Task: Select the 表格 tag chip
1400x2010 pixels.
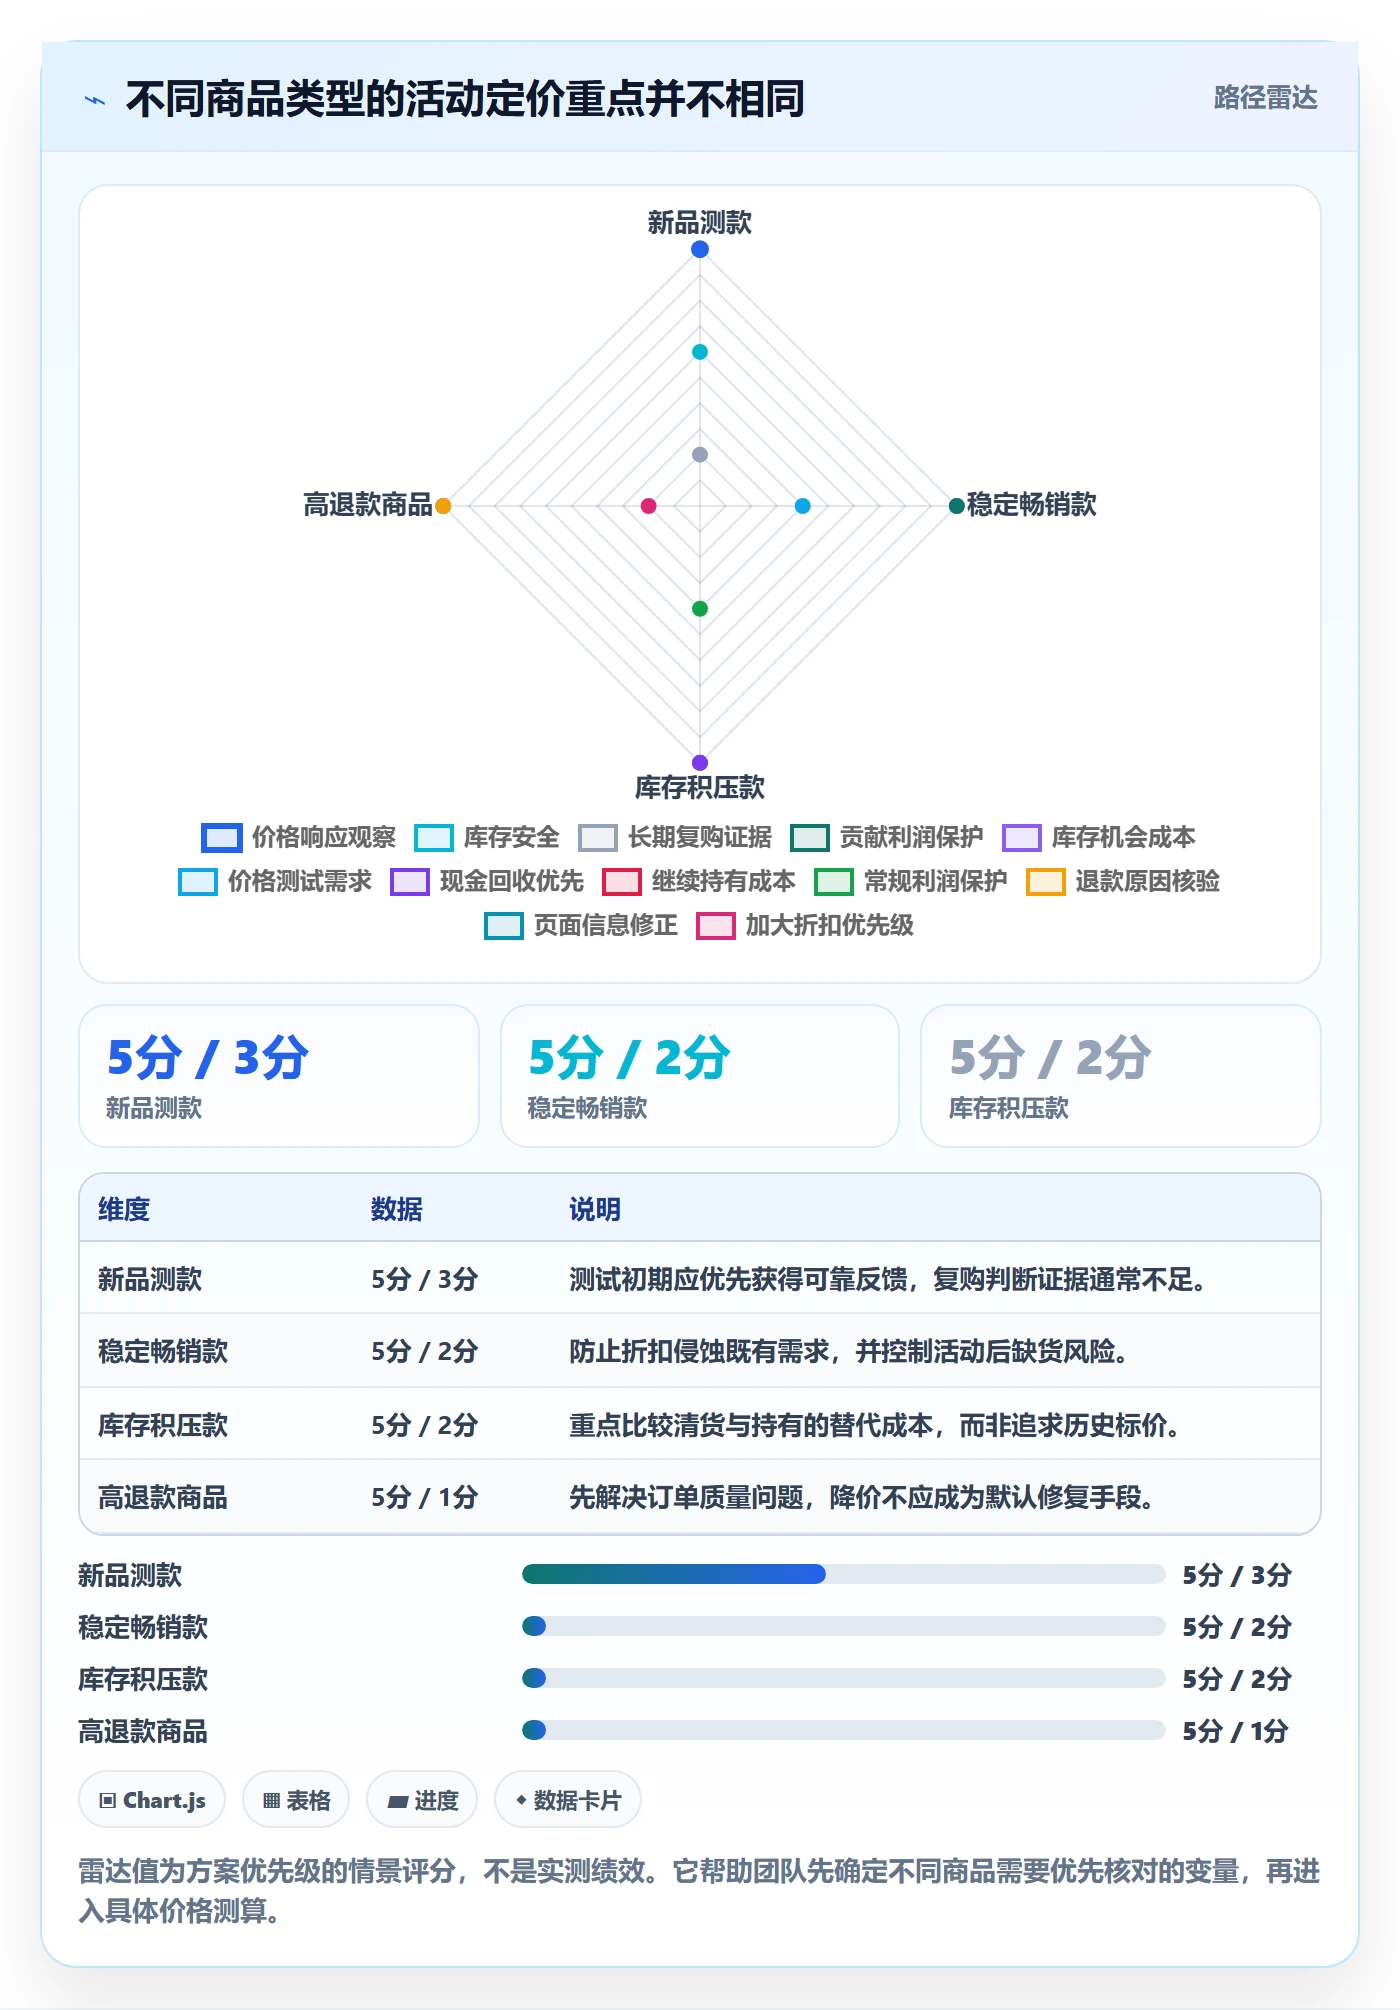Action: tap(296, 1800)
